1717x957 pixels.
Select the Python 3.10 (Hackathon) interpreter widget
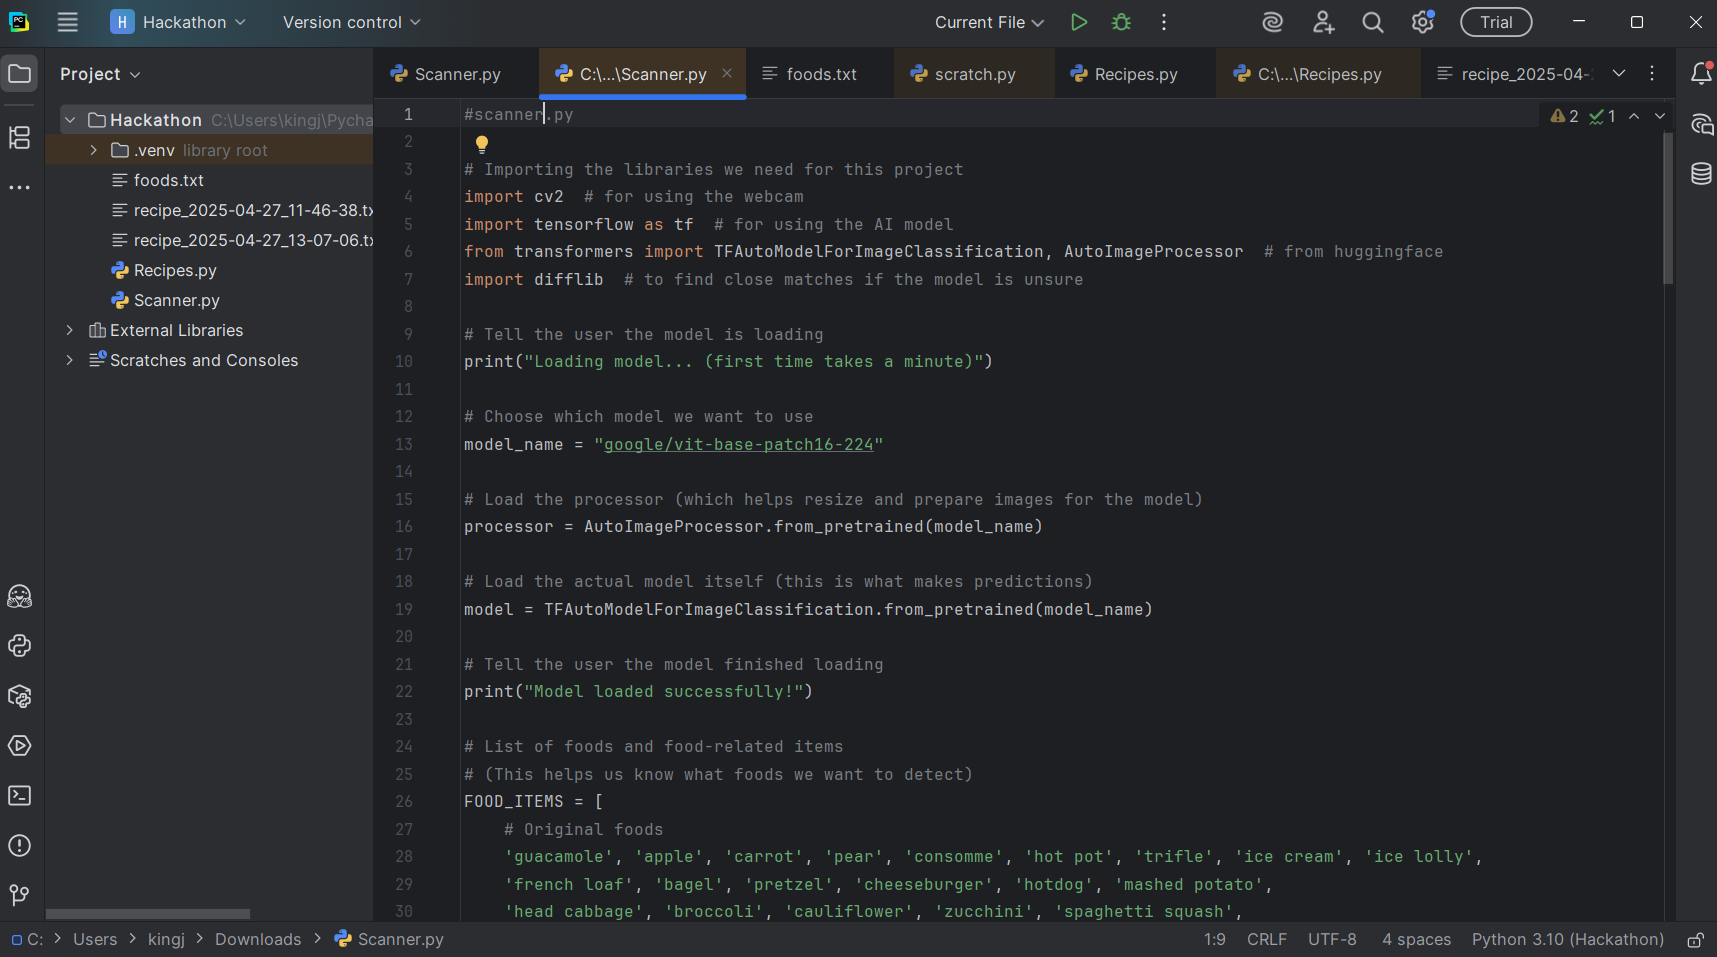1568,940
